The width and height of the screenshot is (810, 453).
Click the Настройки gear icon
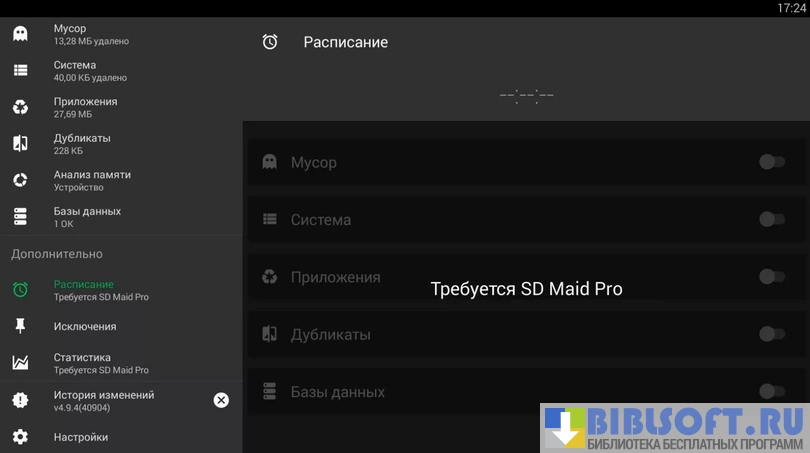click(x=20, y=437)
